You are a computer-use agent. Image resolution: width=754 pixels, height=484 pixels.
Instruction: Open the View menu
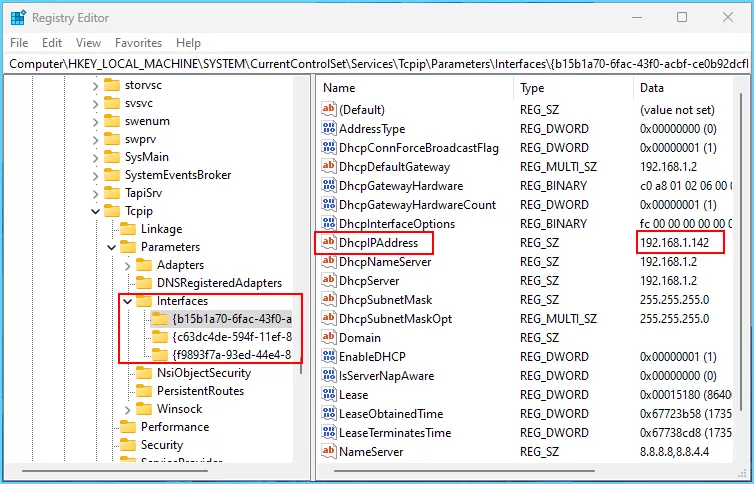pos(88,43)
